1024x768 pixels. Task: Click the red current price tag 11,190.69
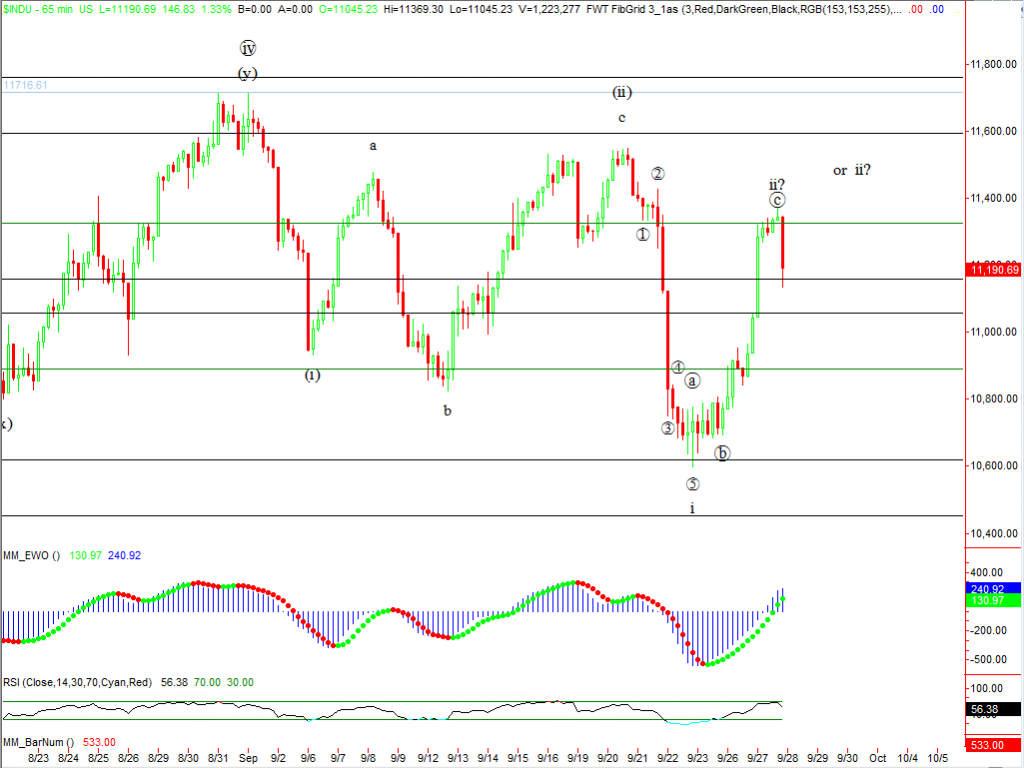pyautogui.click(x=994, y=269)
